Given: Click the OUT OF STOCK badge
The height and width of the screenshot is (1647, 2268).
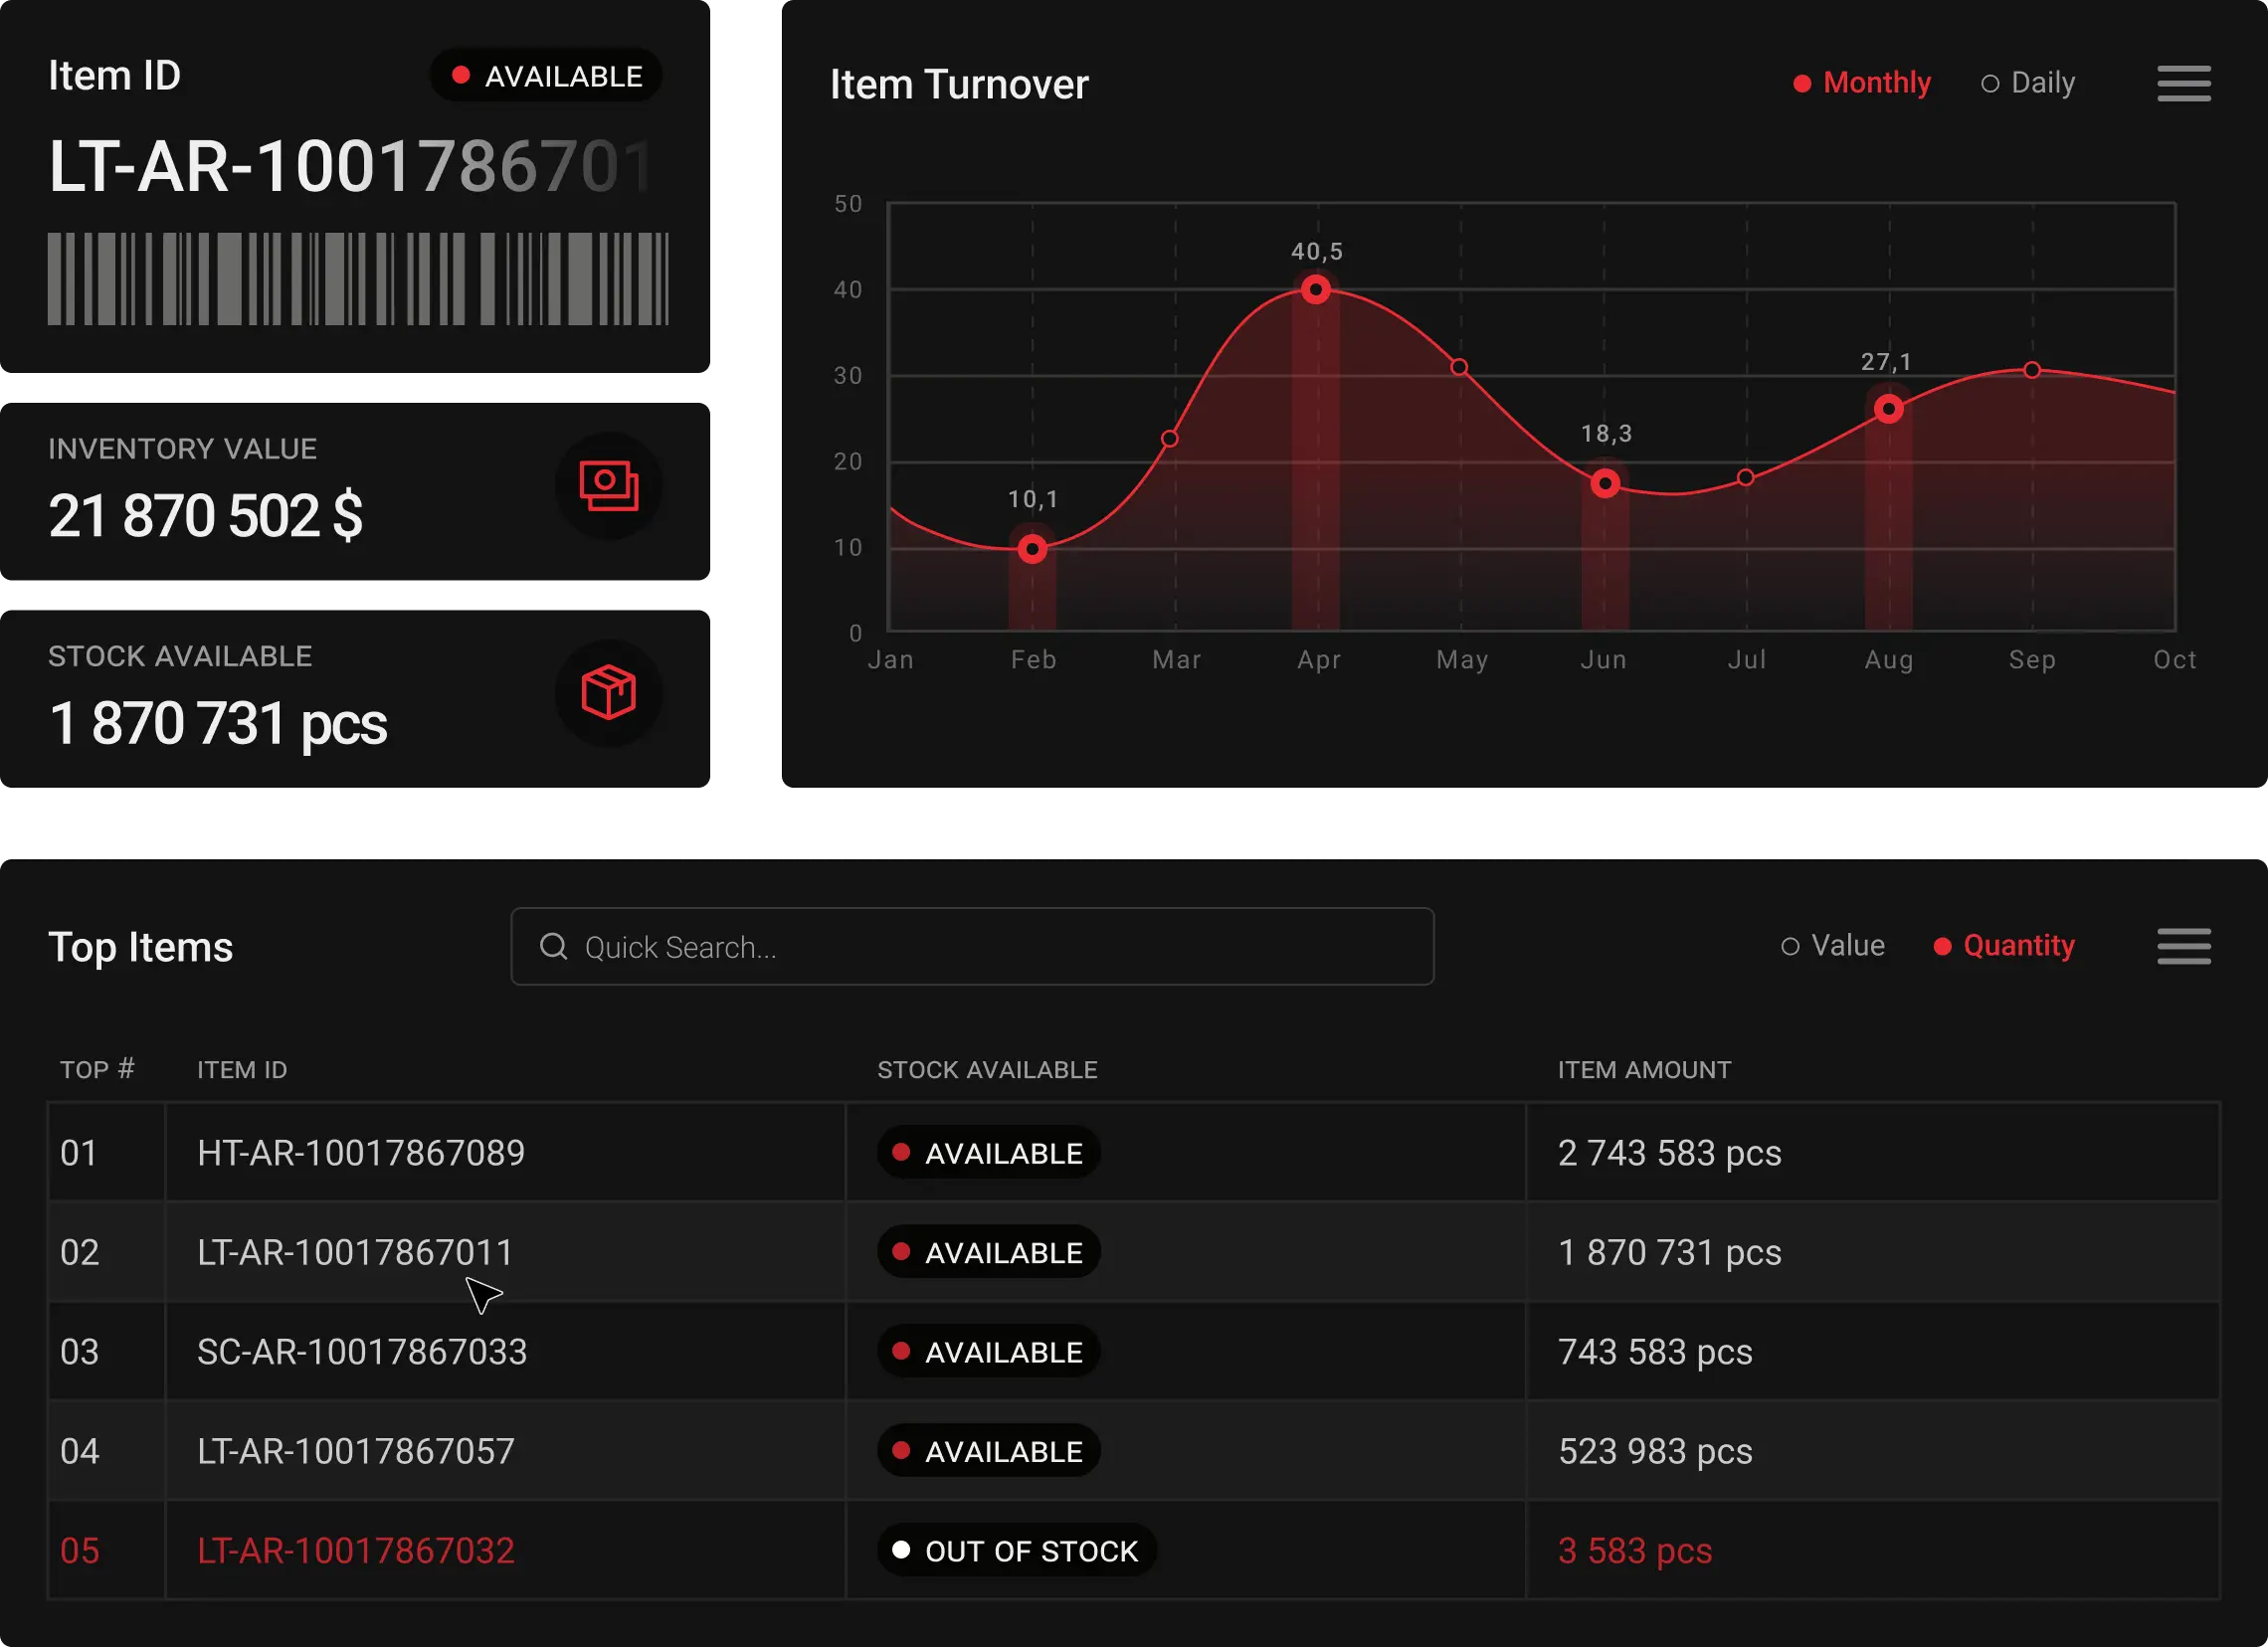Looking at the screenshot, I should (1017, 1550).
